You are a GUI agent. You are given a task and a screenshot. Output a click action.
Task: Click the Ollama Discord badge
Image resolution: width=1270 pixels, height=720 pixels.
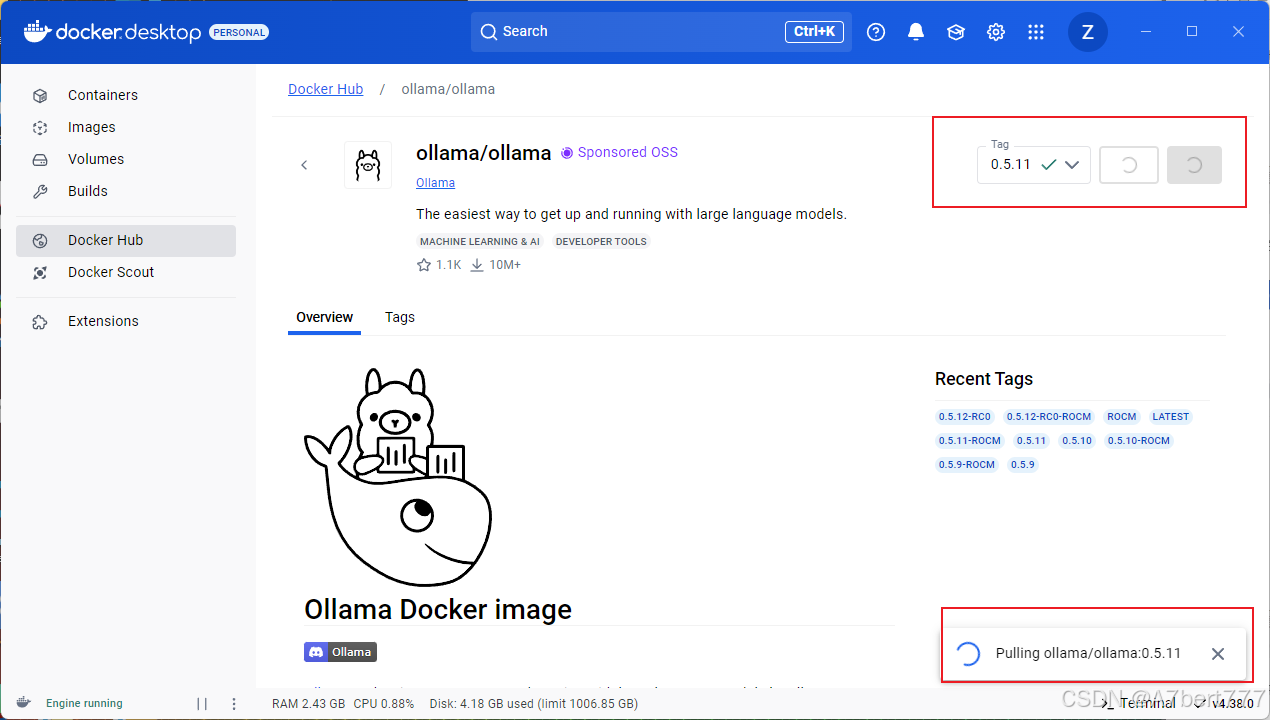pos(340,652)
